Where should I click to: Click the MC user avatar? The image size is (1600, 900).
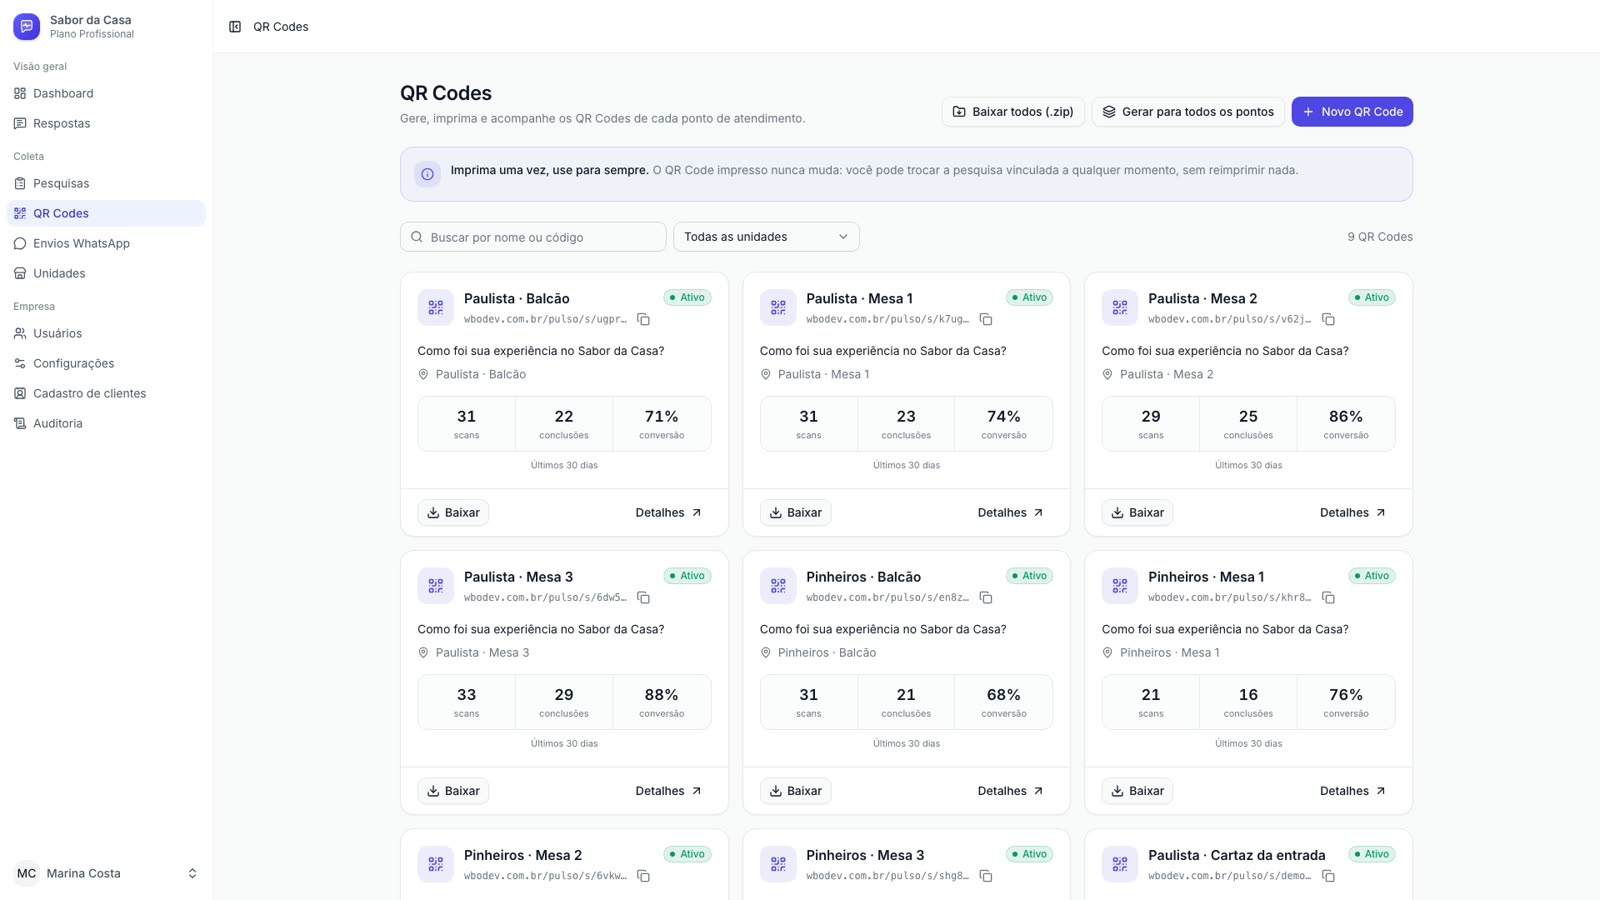(x=27, y=874)
